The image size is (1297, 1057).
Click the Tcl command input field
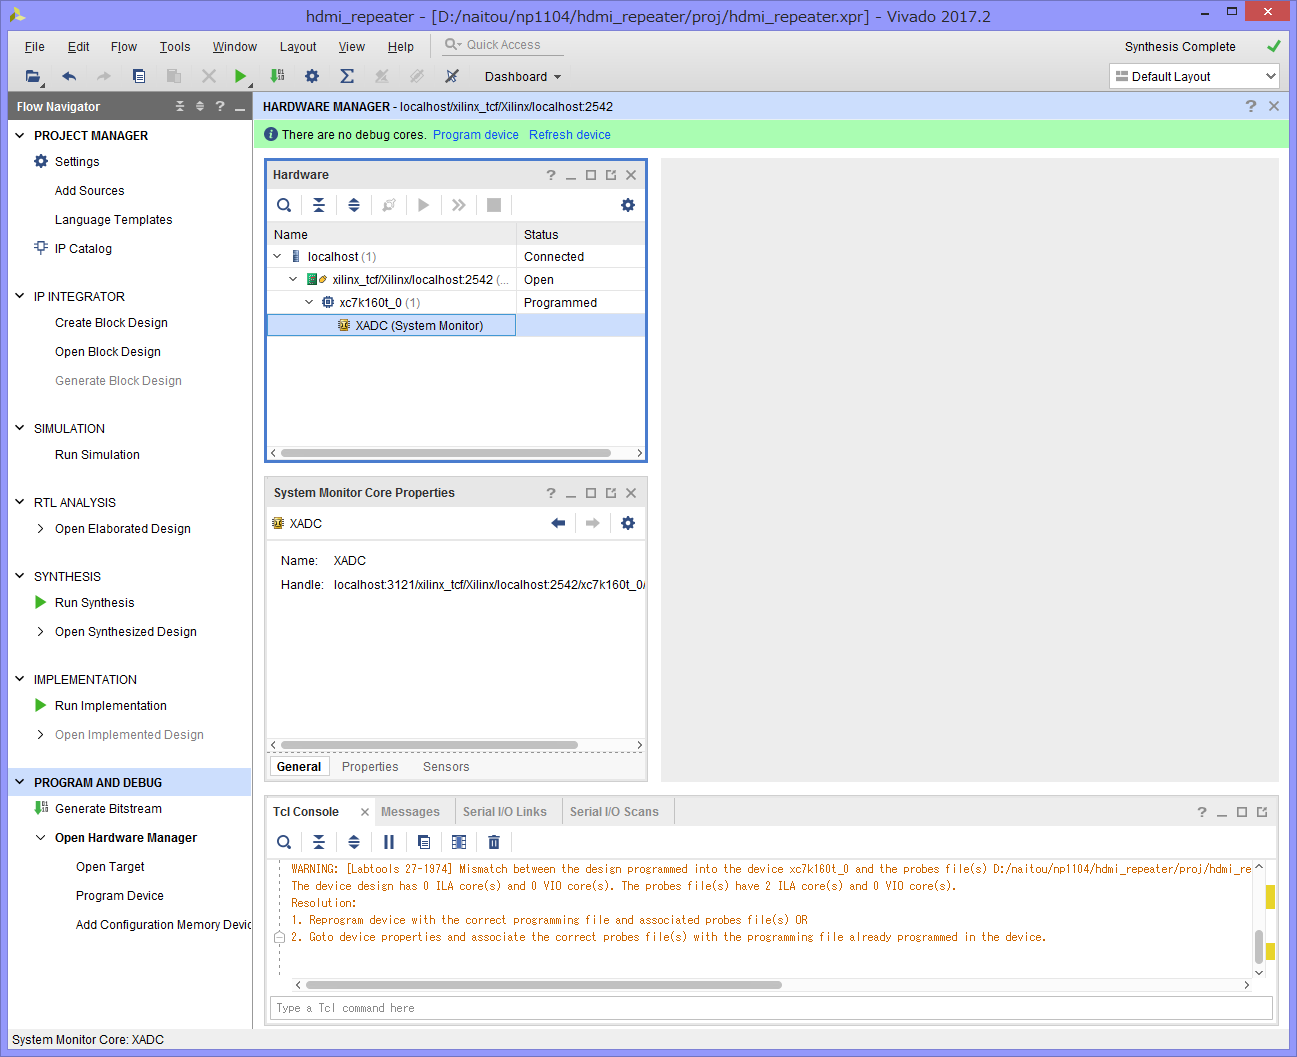click(x=770, y=1008)
